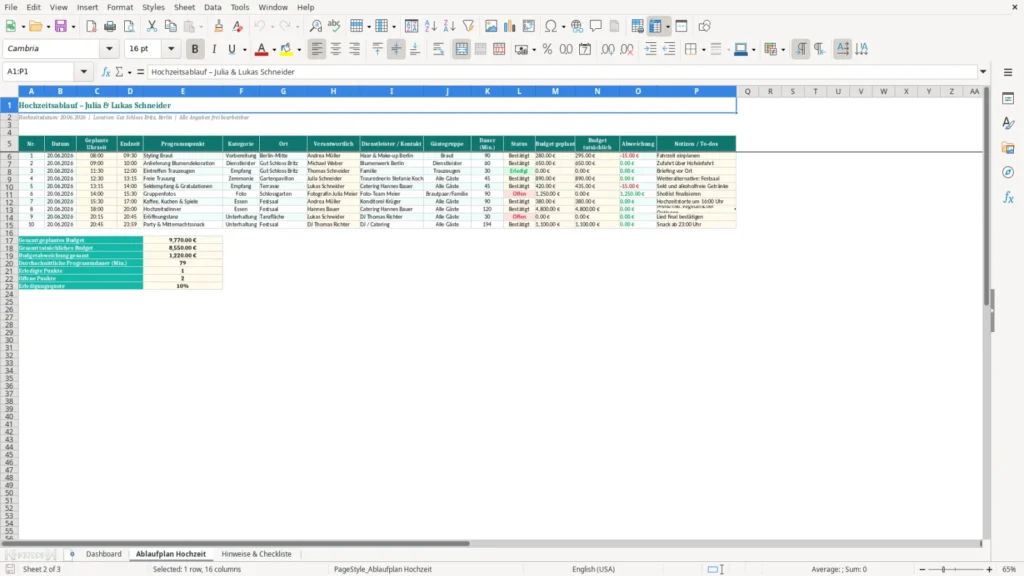Toggle wrap text for the cell
Screen dimensions: 1024x576
click(x=438, y=49)
